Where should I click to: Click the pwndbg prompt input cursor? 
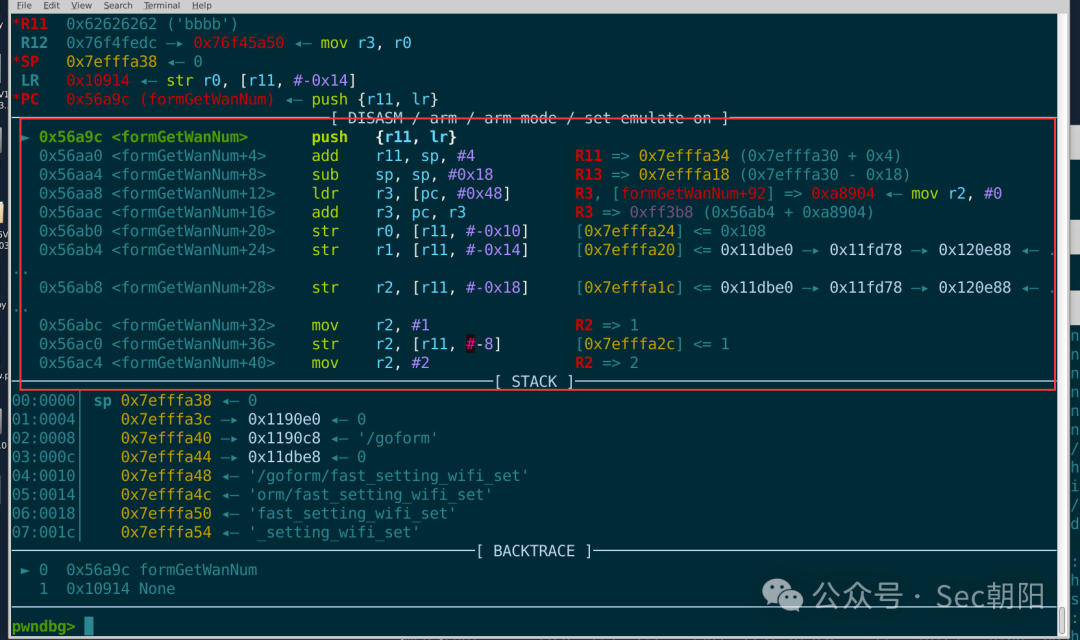[x=89, y=626]
